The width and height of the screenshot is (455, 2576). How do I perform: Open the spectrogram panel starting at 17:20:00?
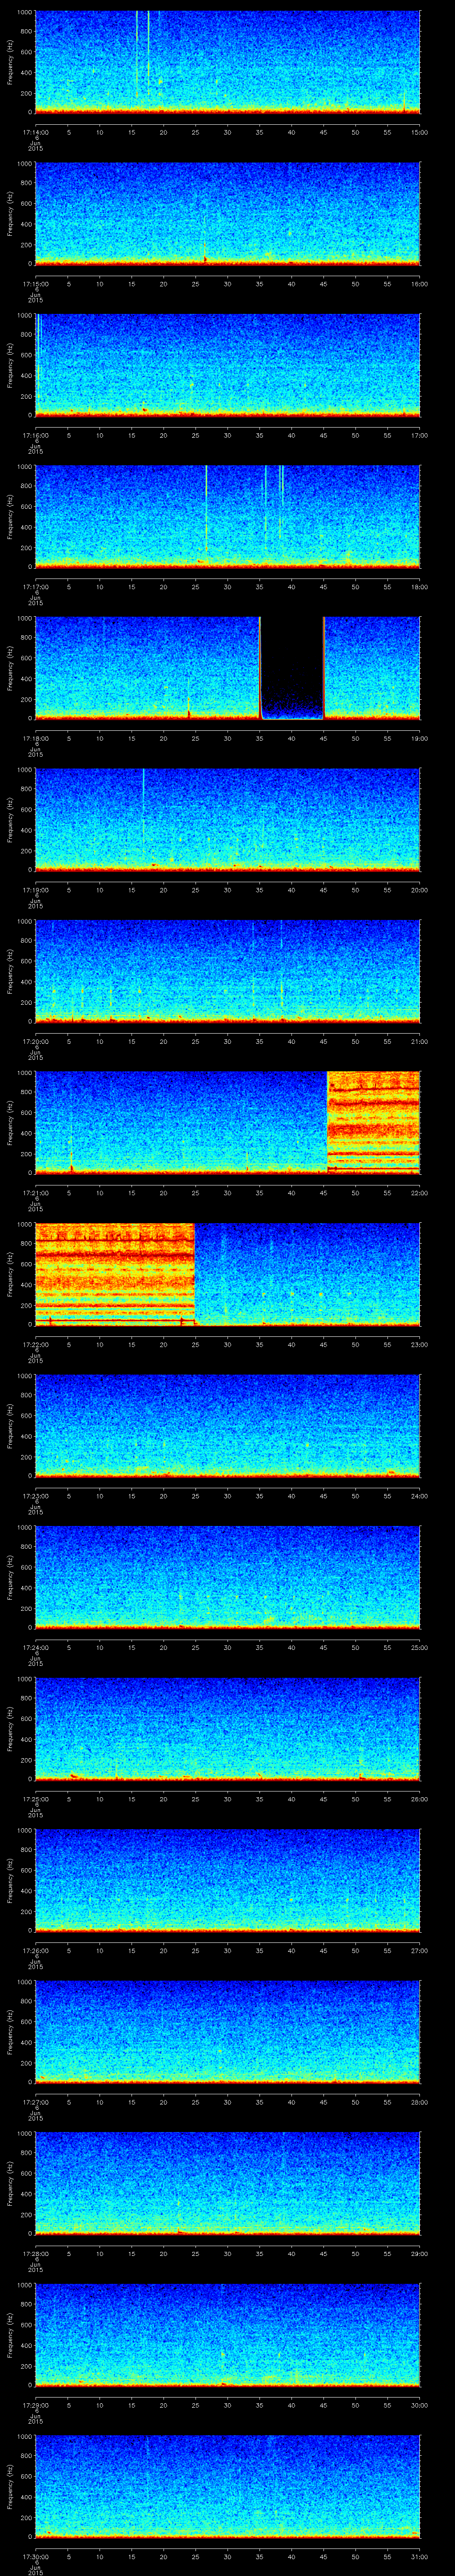tap(227, 971)
